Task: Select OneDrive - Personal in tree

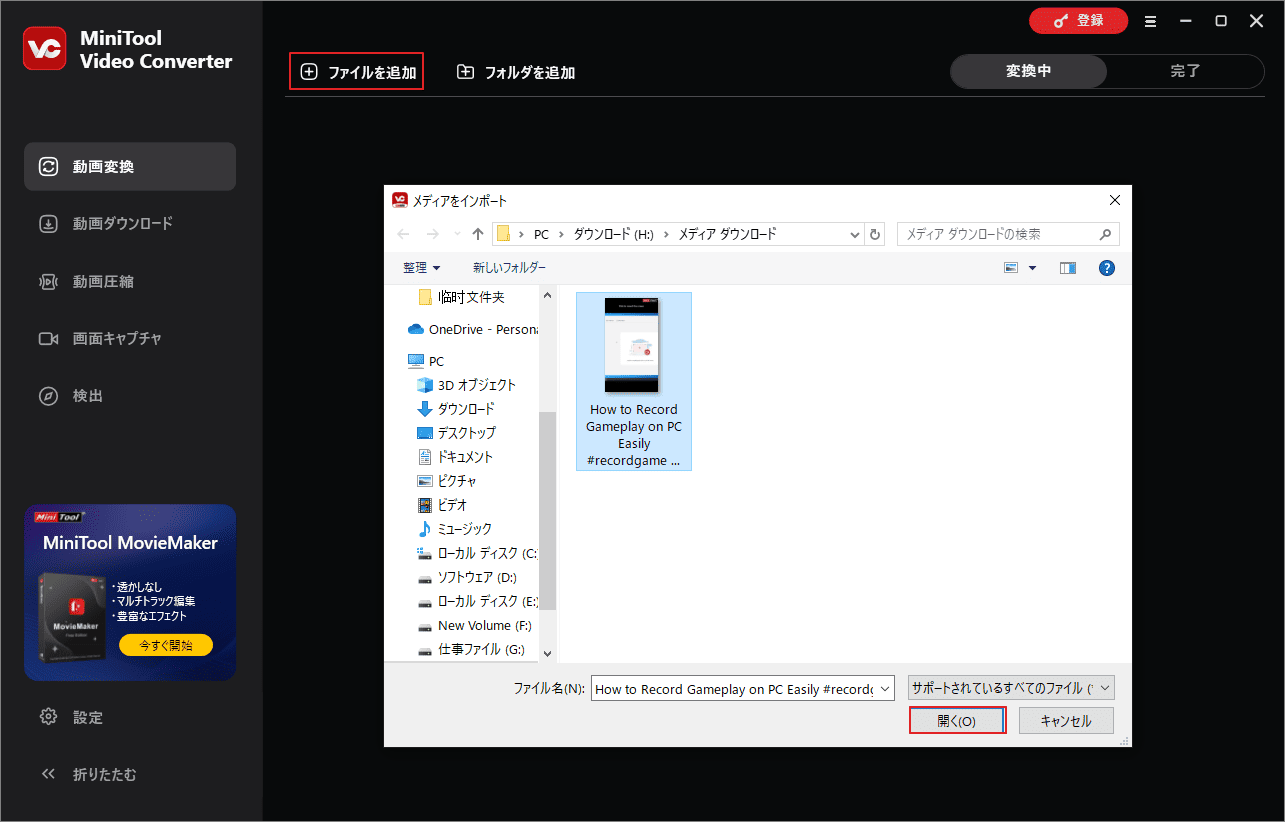Action: coord(472,329)
